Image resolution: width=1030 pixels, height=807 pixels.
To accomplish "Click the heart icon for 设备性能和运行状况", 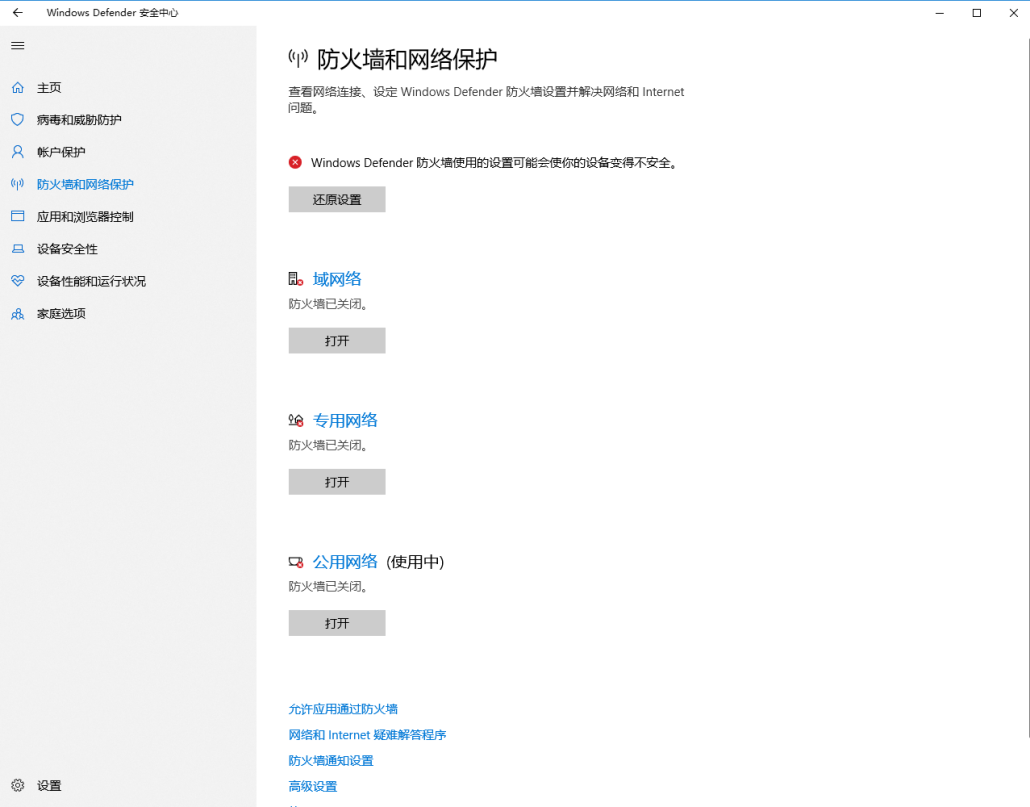I will pyautogui.click(x=18, y=280).
